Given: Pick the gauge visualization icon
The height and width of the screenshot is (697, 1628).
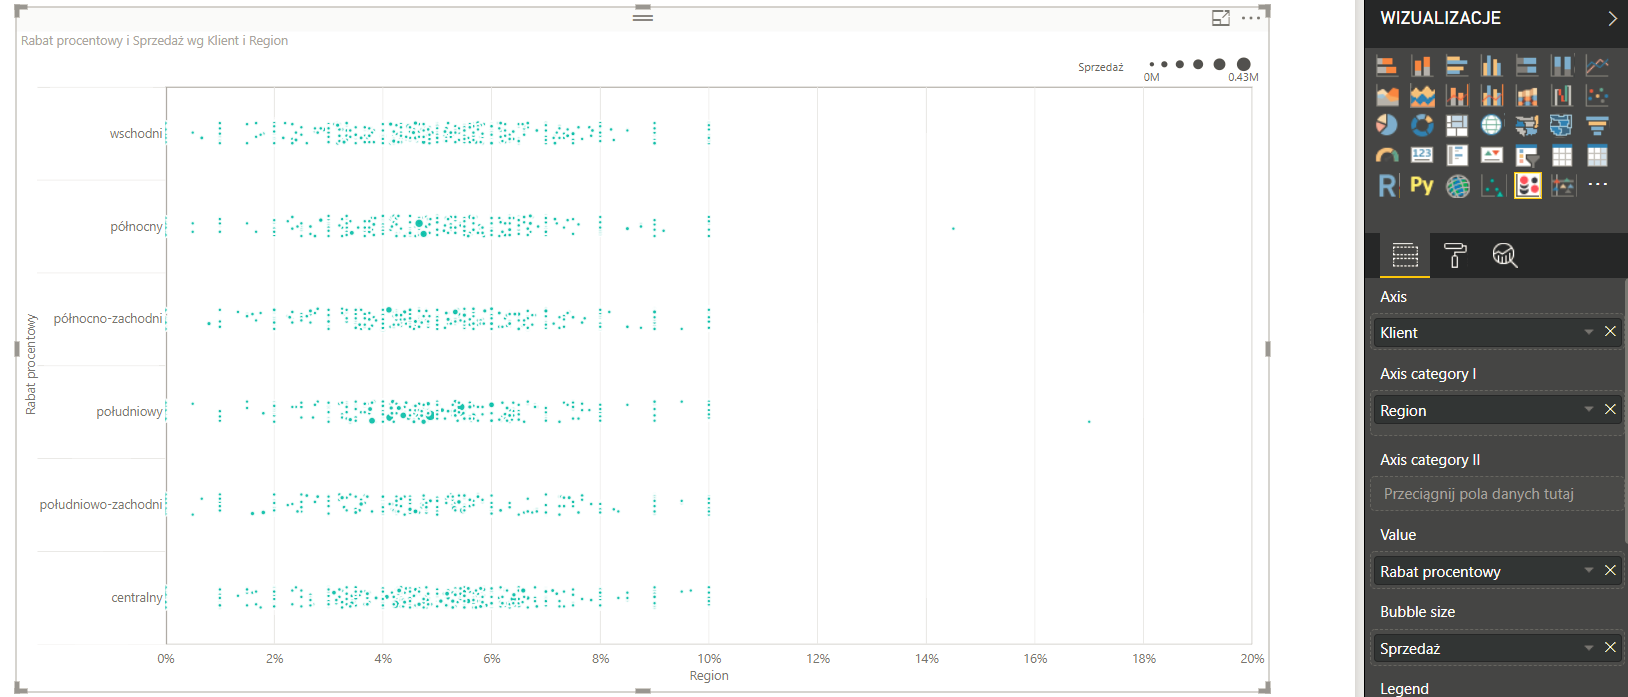Looking at the screenshot, I should (1387, 155).
